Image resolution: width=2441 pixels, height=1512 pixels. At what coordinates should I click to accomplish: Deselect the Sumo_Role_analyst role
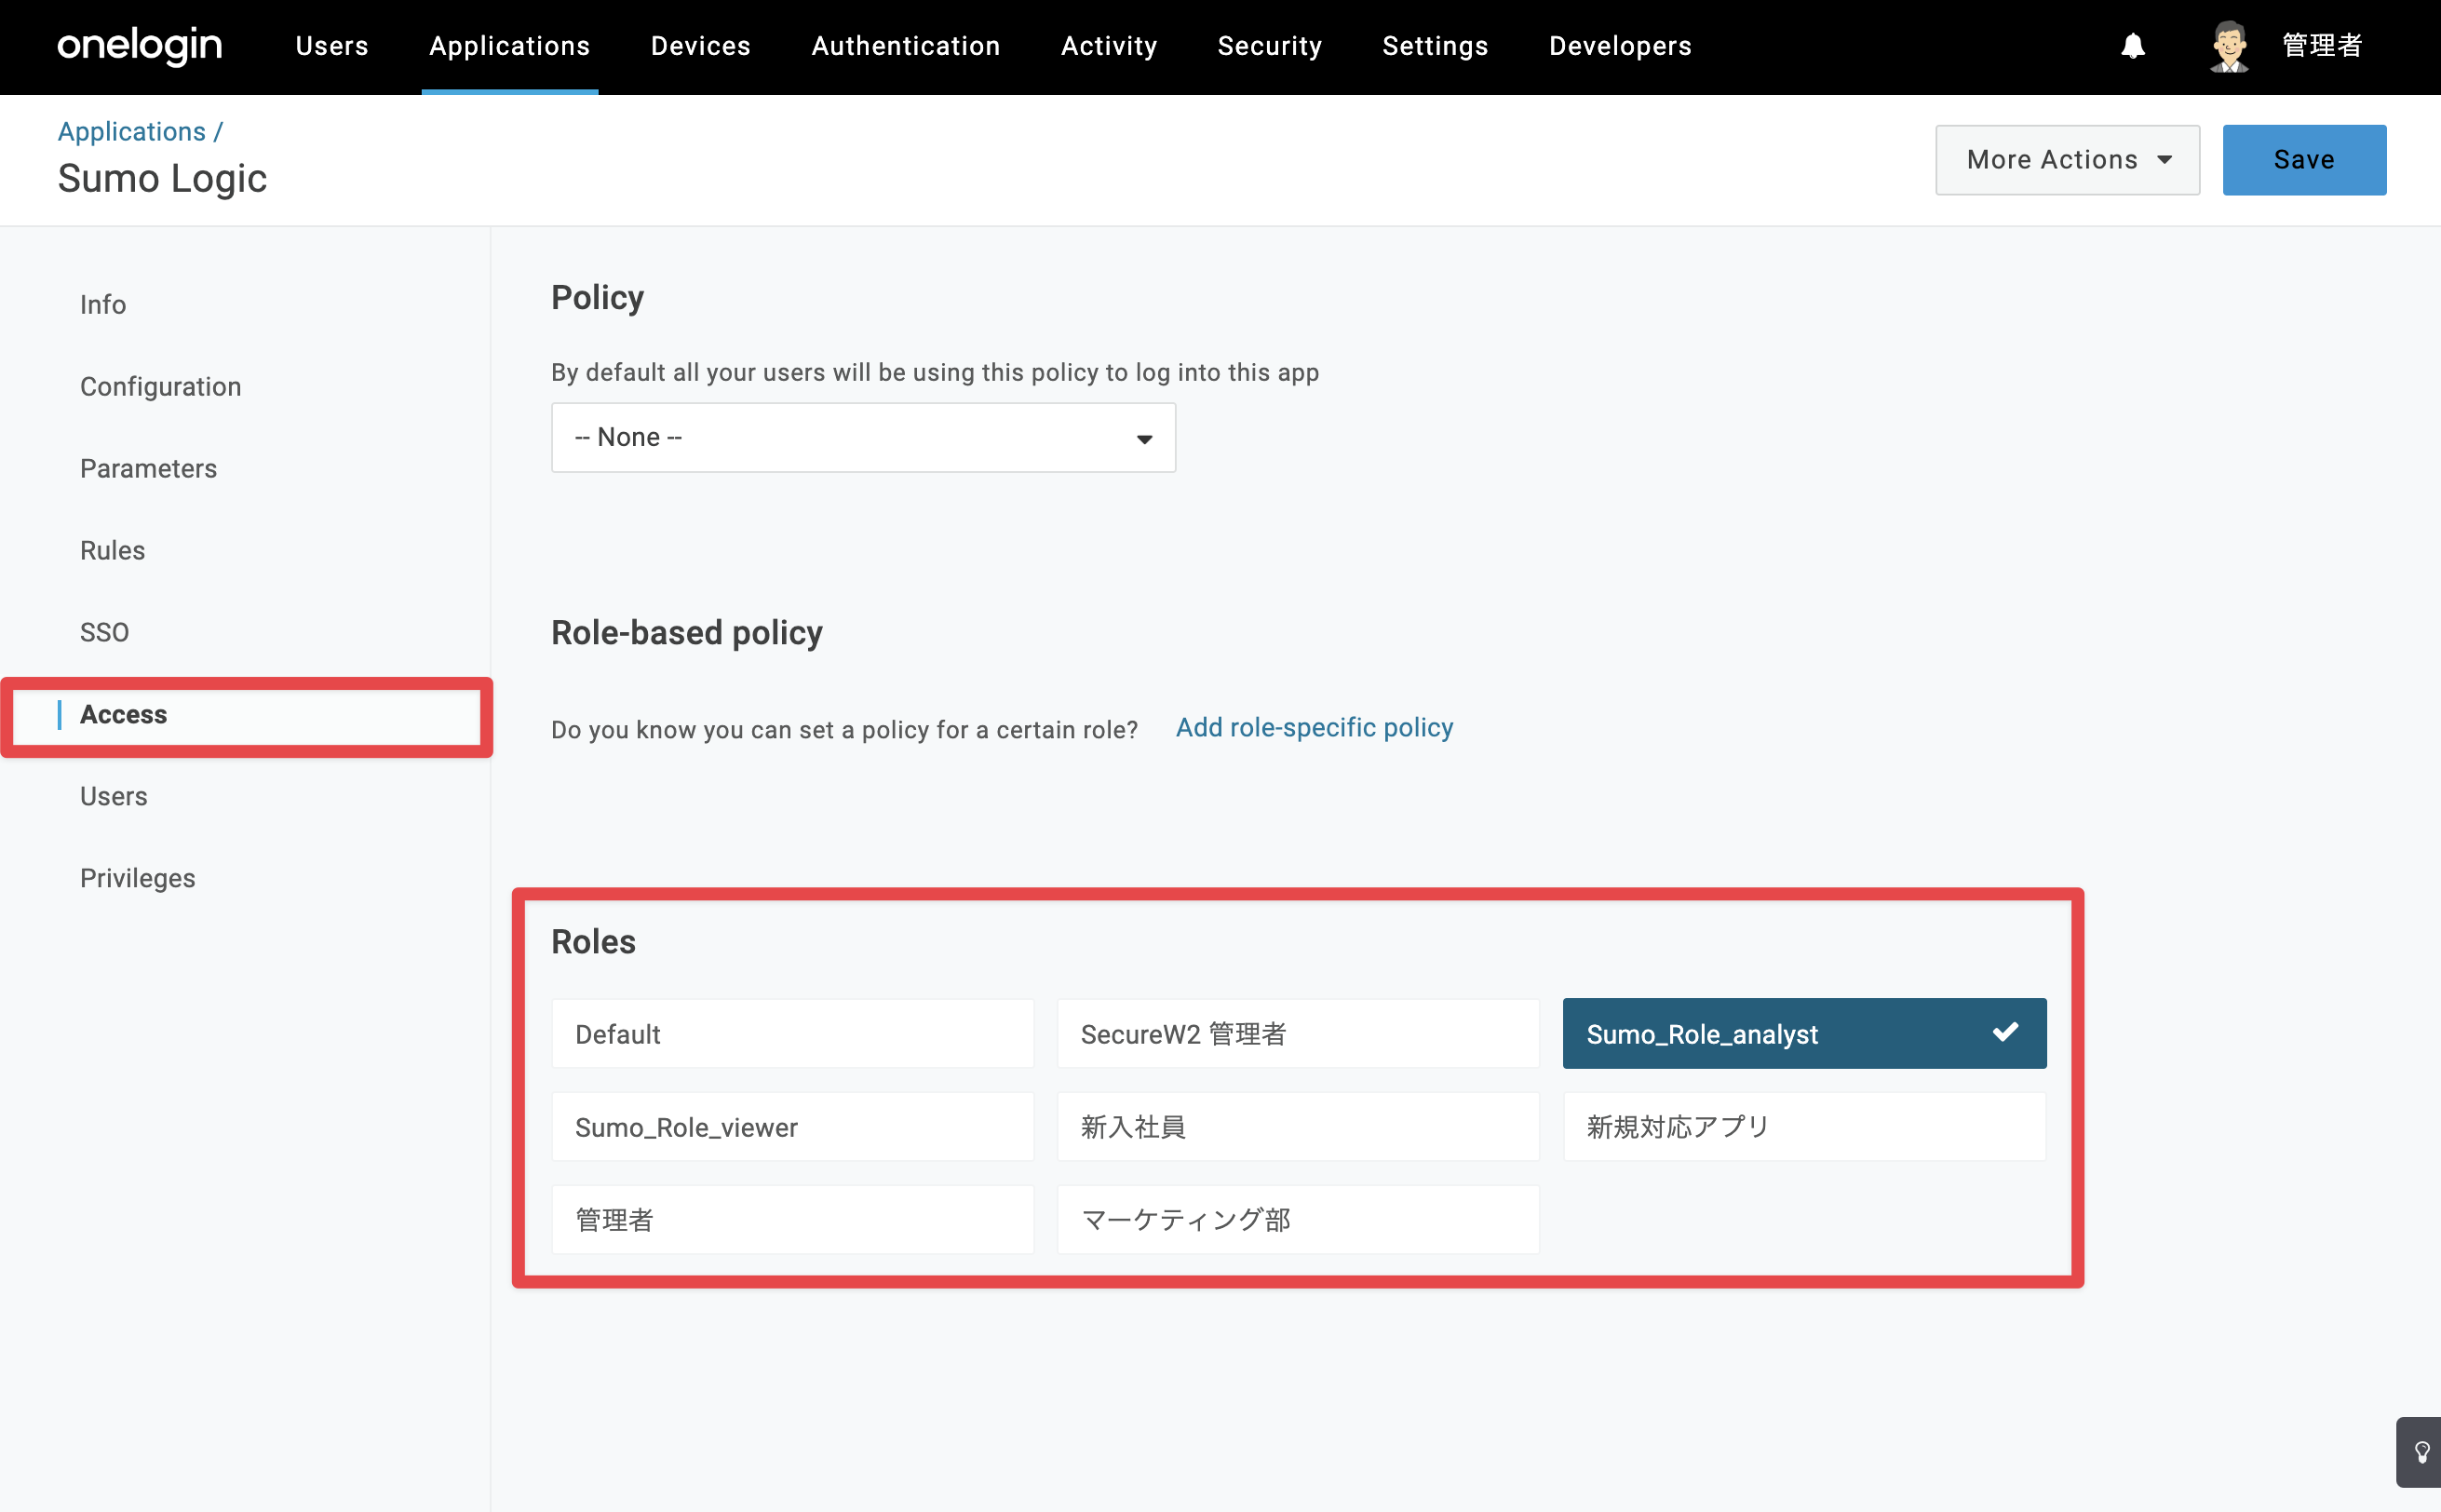pyautogui.click(x=1804, y=1034)
